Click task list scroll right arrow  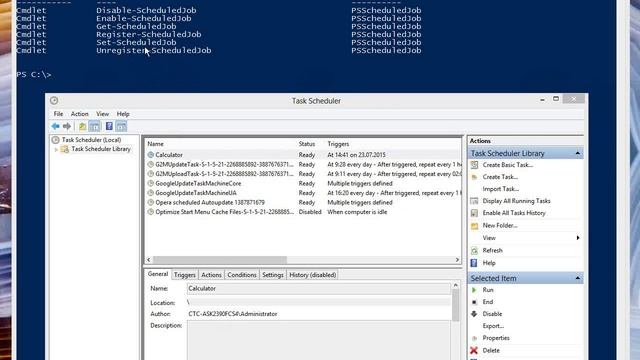[457, 260]
